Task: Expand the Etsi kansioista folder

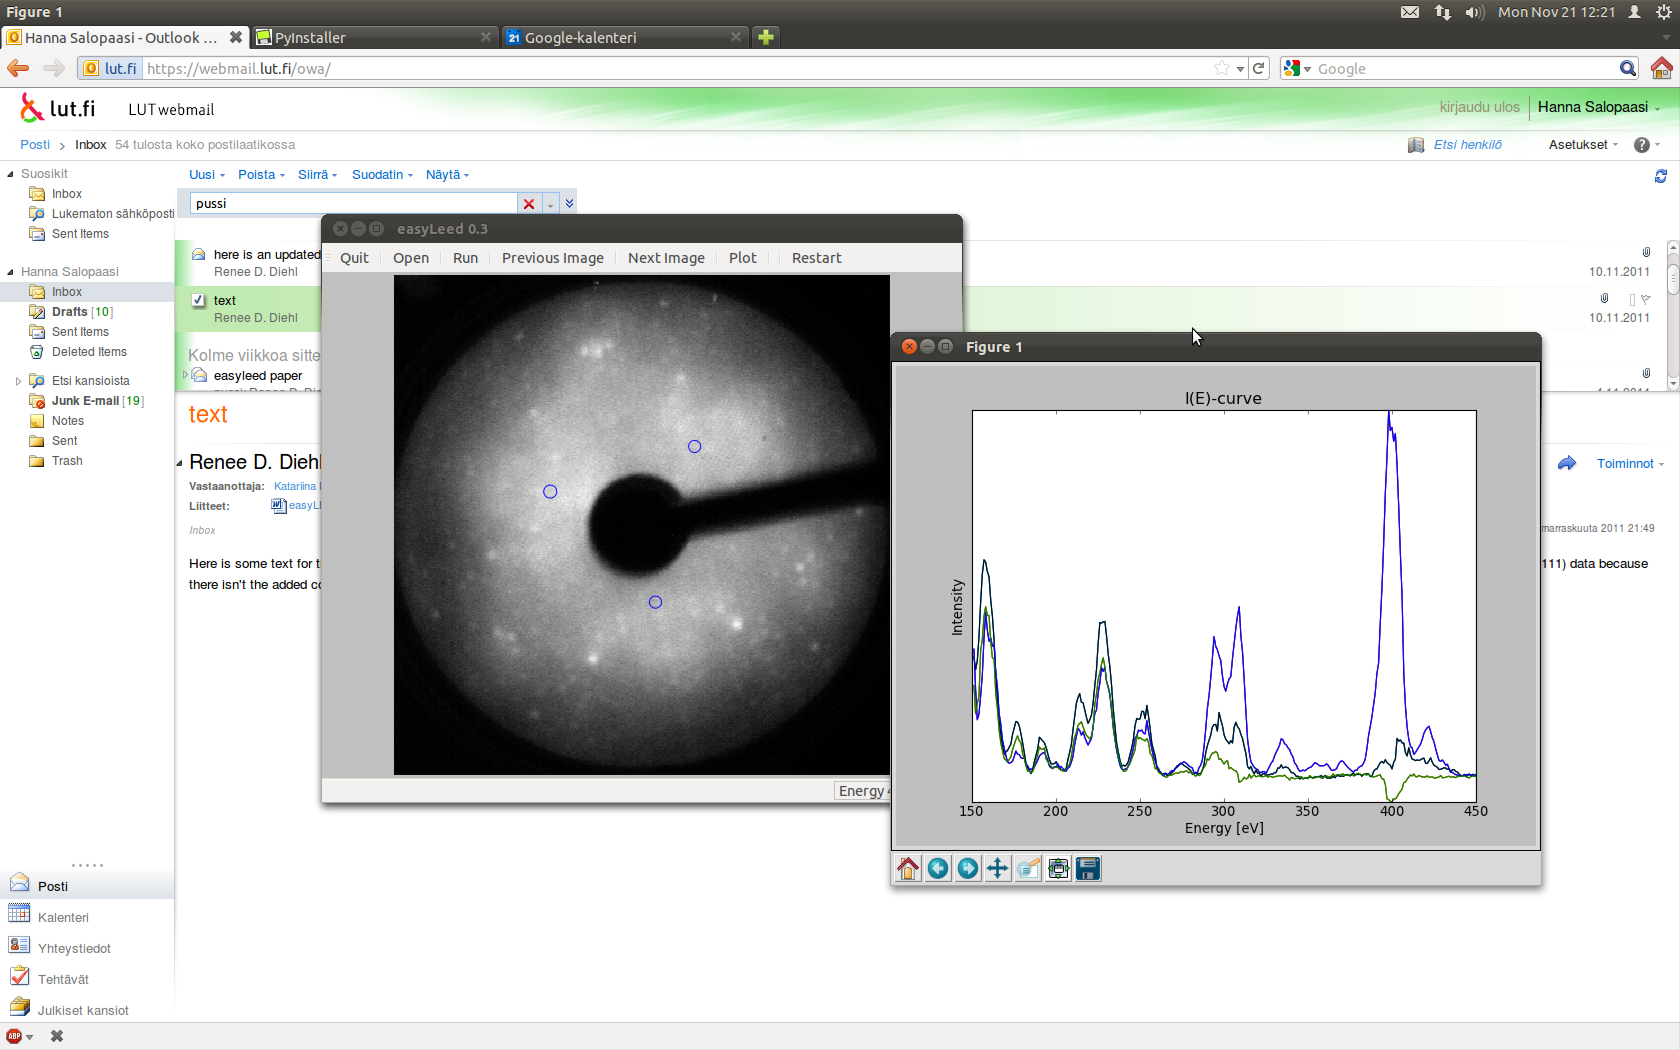Action: [18, 381]
